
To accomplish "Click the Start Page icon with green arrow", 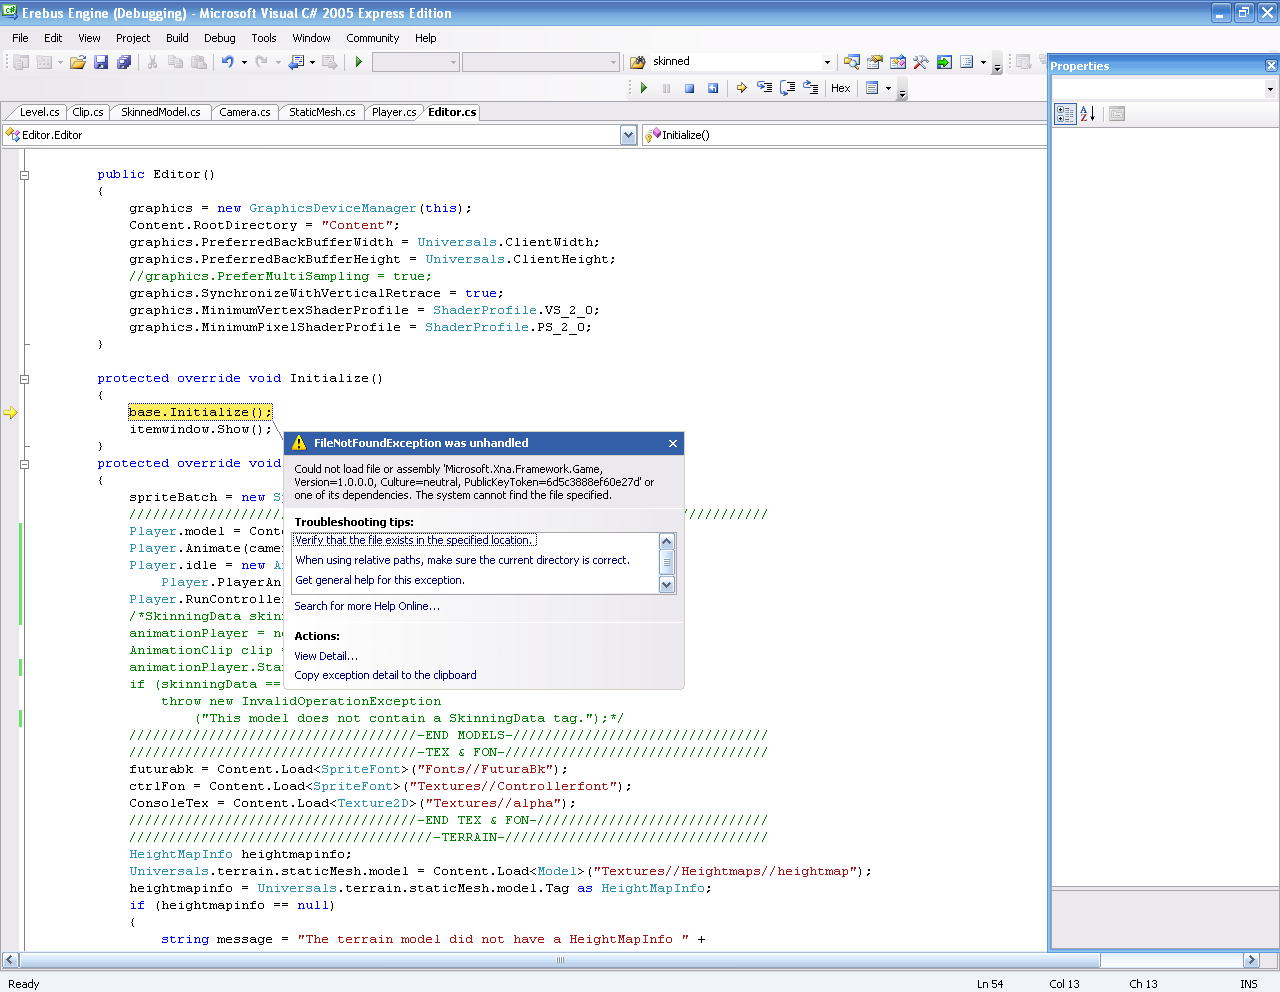I will (x=944, y=62).
